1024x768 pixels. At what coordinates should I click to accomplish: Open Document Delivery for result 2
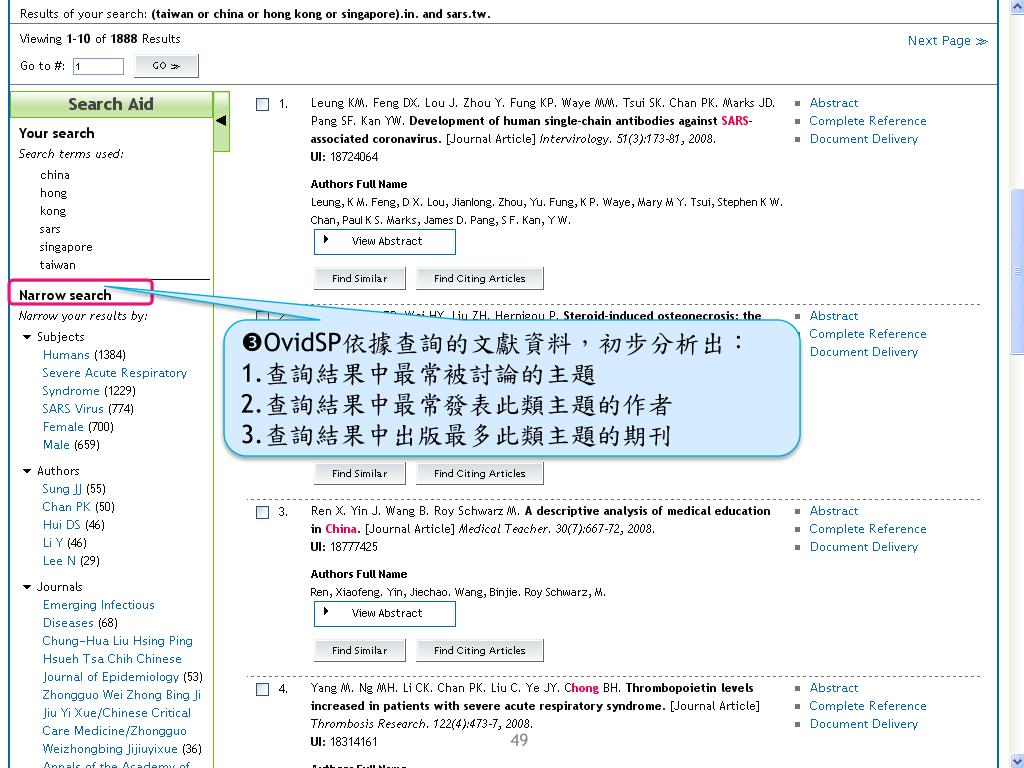(863, 351)
